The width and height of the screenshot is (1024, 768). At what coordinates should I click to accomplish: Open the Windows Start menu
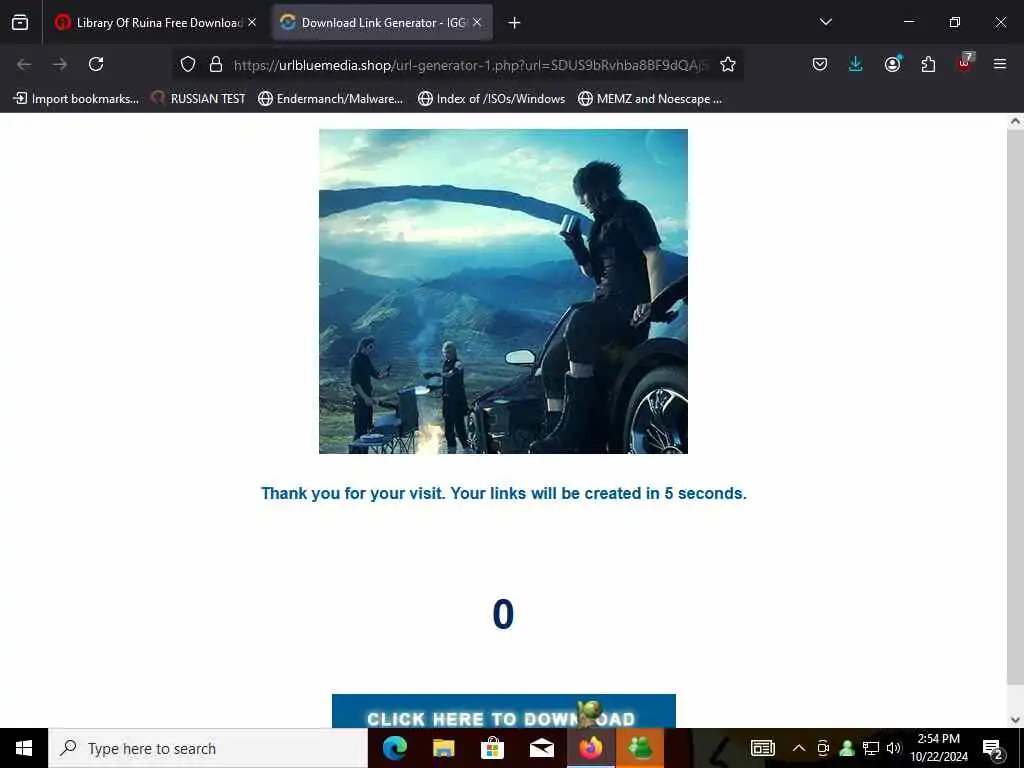point(24,748)
